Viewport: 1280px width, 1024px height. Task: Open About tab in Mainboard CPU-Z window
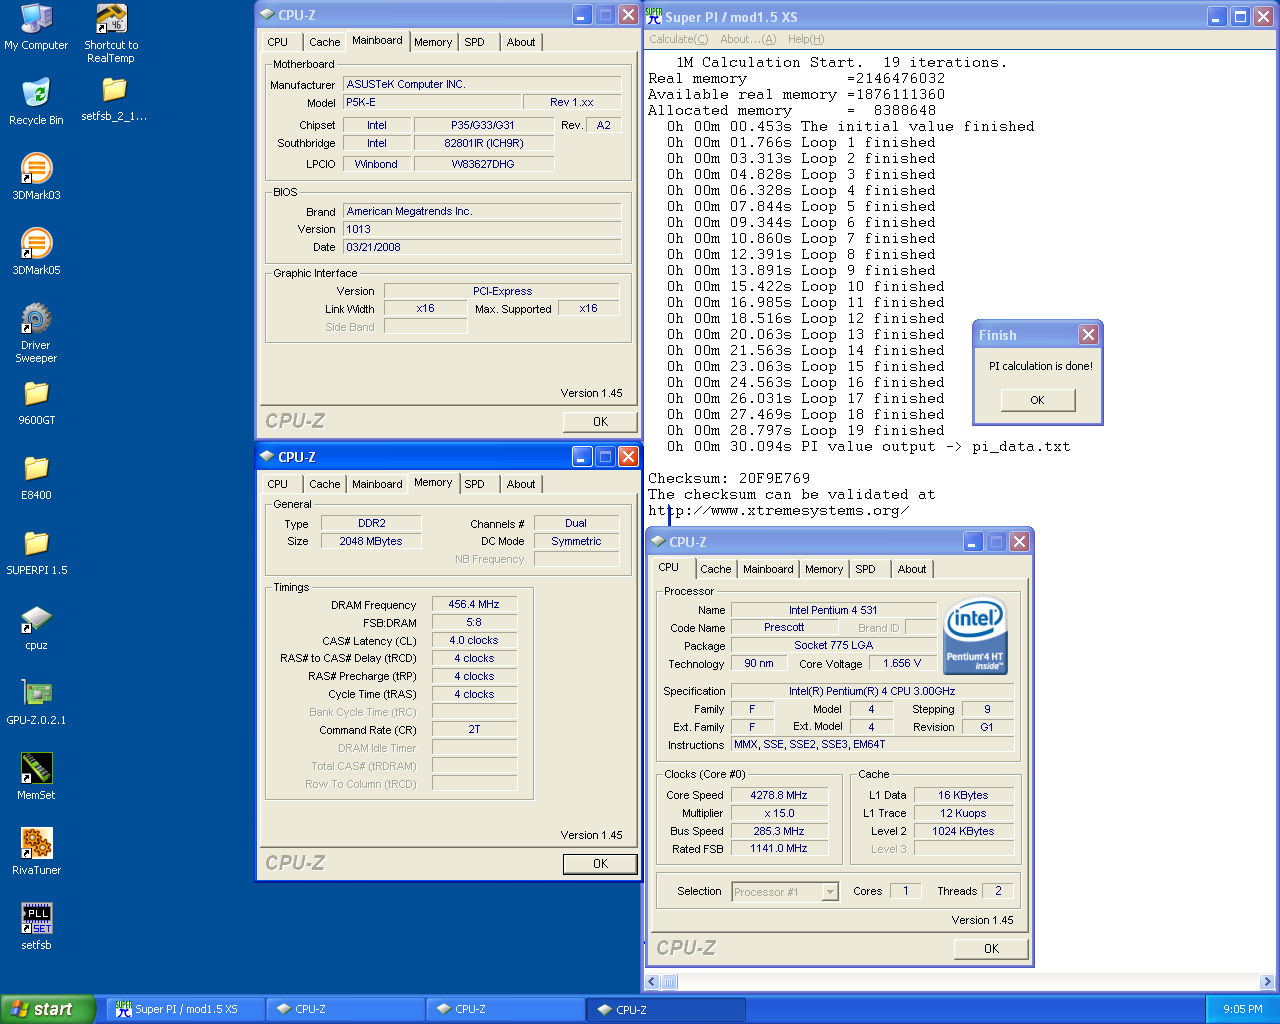click(x=521, y=42)
